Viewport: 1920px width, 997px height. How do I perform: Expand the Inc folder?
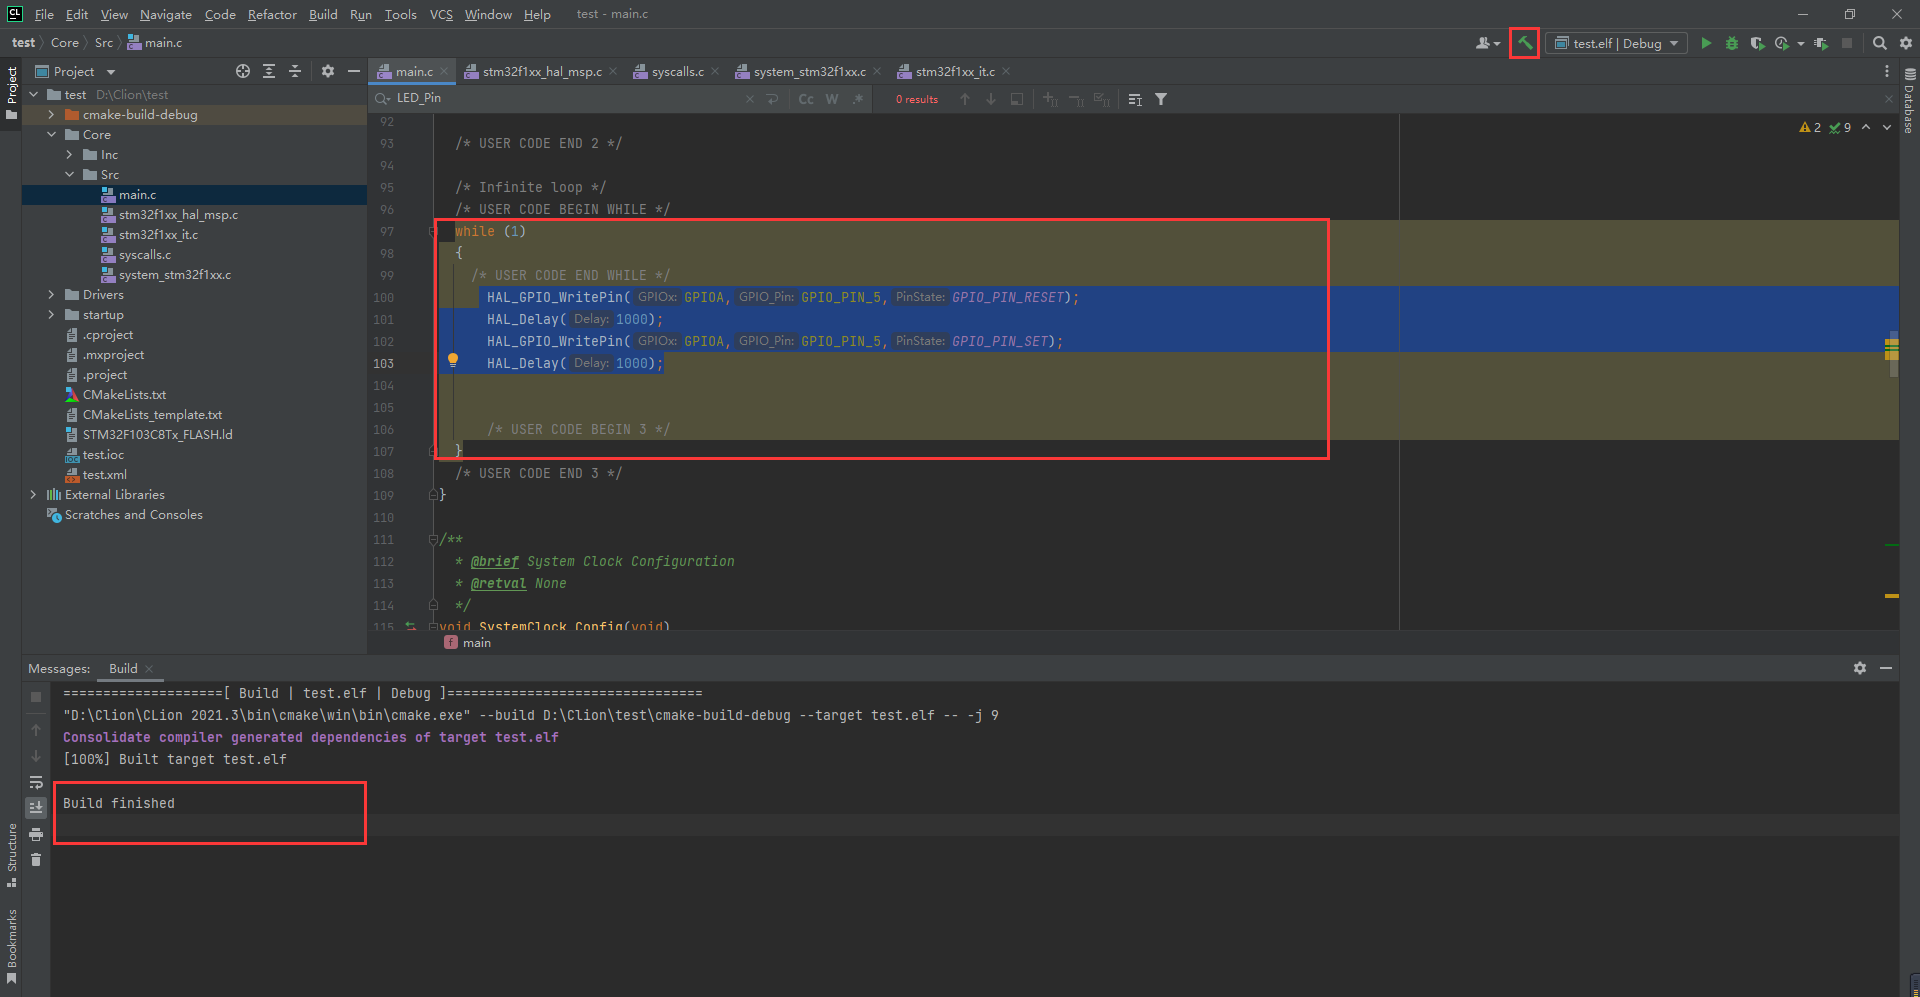click(69, 155)
